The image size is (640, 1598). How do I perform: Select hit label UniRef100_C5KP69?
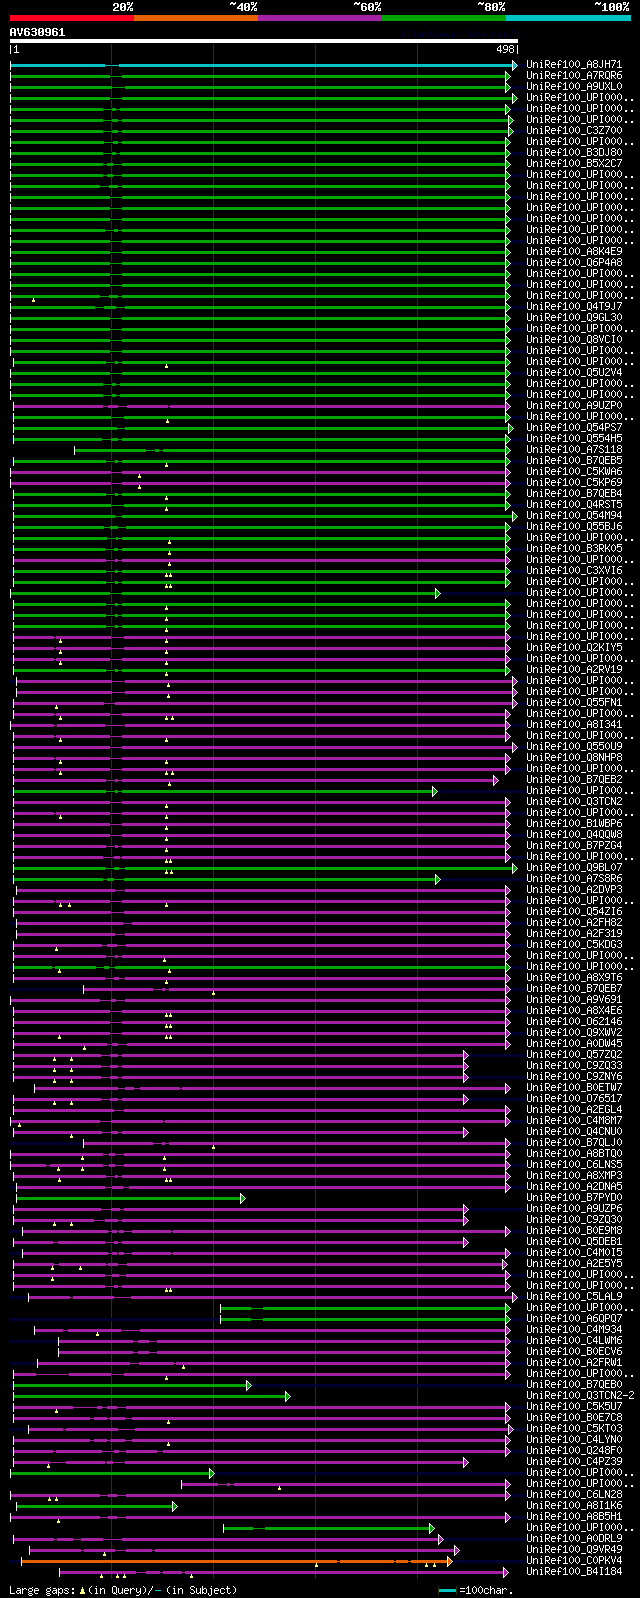tap(574, 483)
